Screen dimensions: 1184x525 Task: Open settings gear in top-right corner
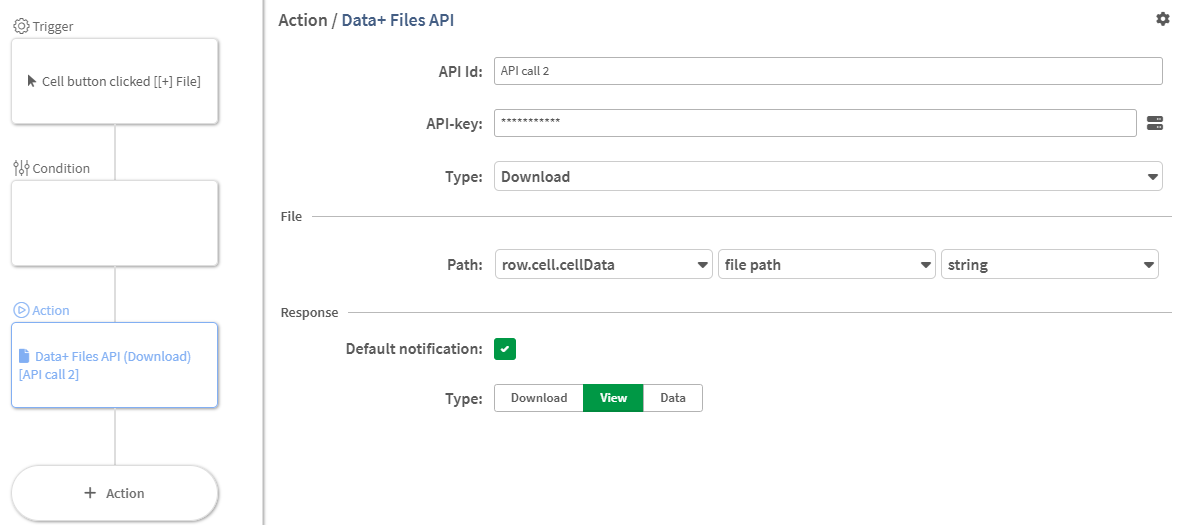tap(1162, 19)
